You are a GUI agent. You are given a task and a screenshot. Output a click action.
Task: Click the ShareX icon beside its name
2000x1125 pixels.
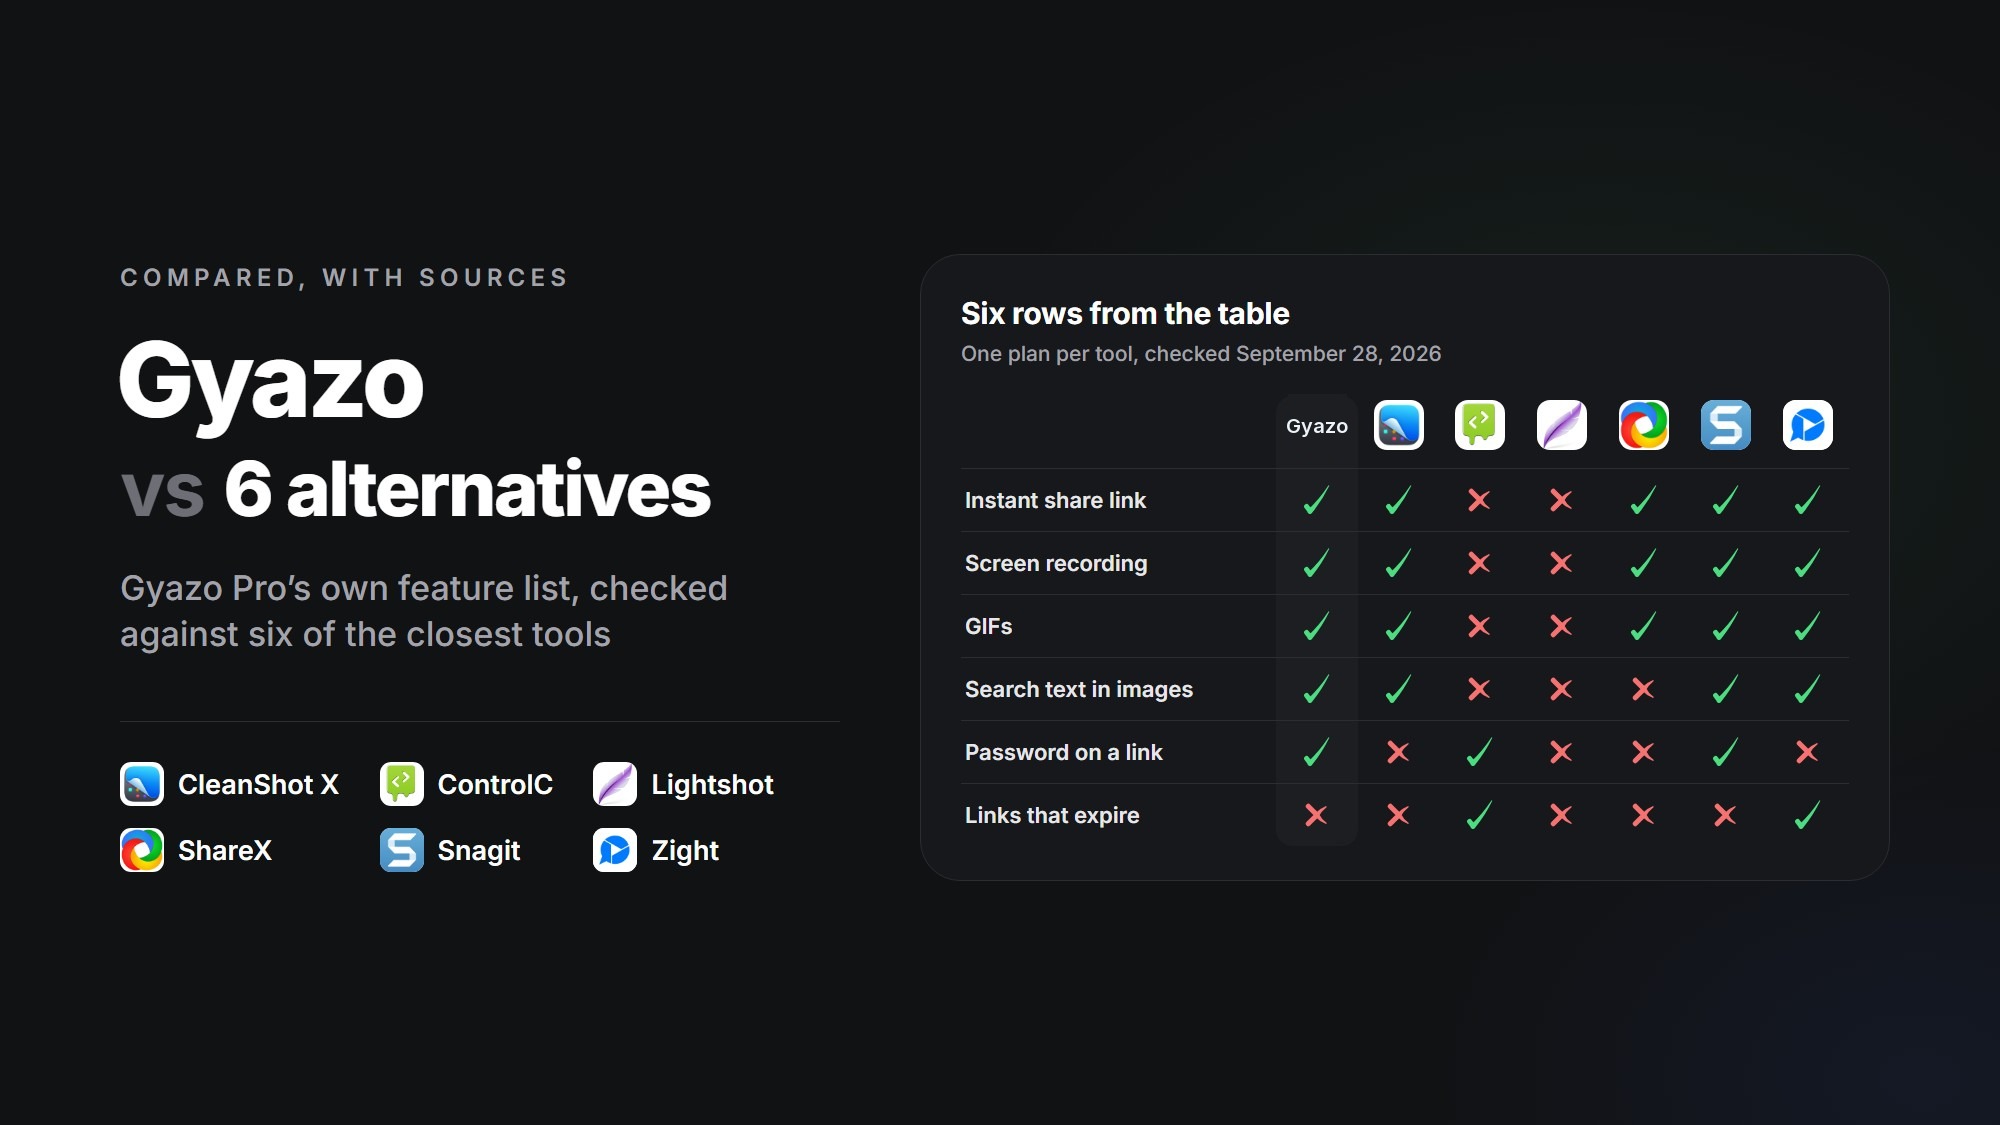(x=142, y=850)
